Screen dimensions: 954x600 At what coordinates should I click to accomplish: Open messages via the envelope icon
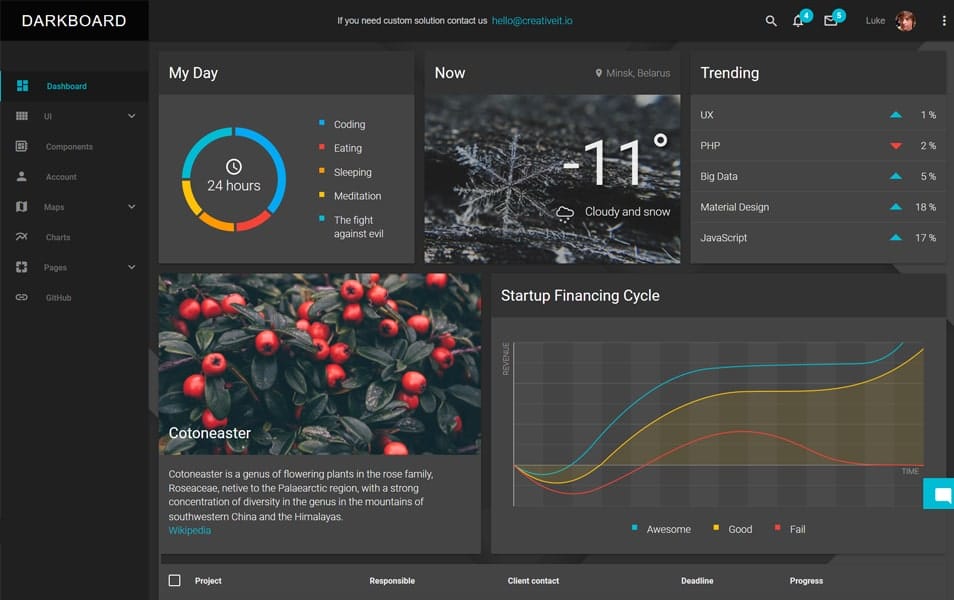click(x=830, y=20)
